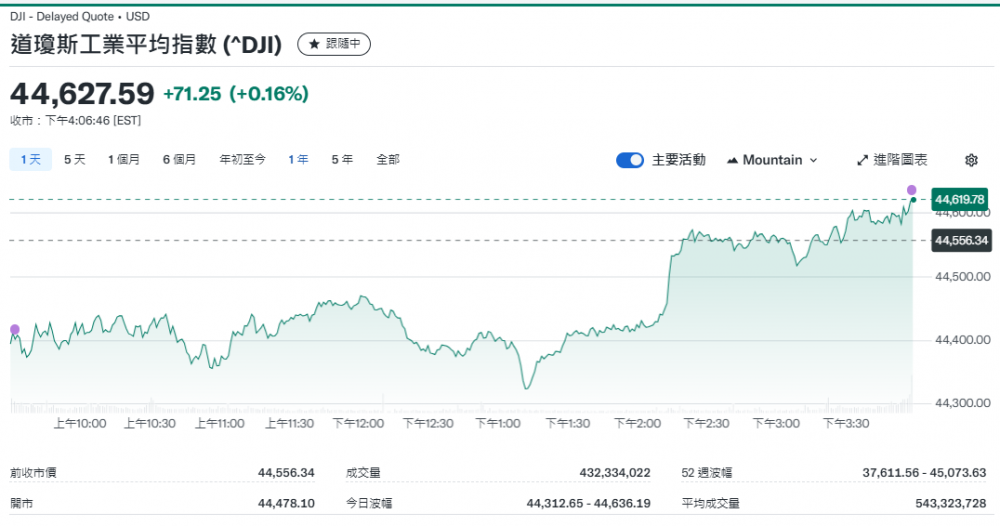Screen dimensions: 1000x526
Task: Switch to the 5天 range
Action: click(75, 159)
